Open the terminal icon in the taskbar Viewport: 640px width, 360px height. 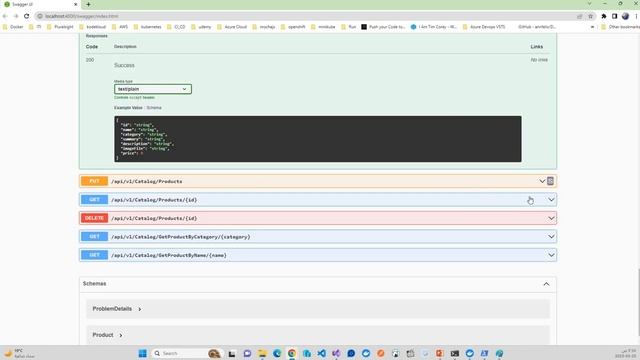(x=455, y=353)
